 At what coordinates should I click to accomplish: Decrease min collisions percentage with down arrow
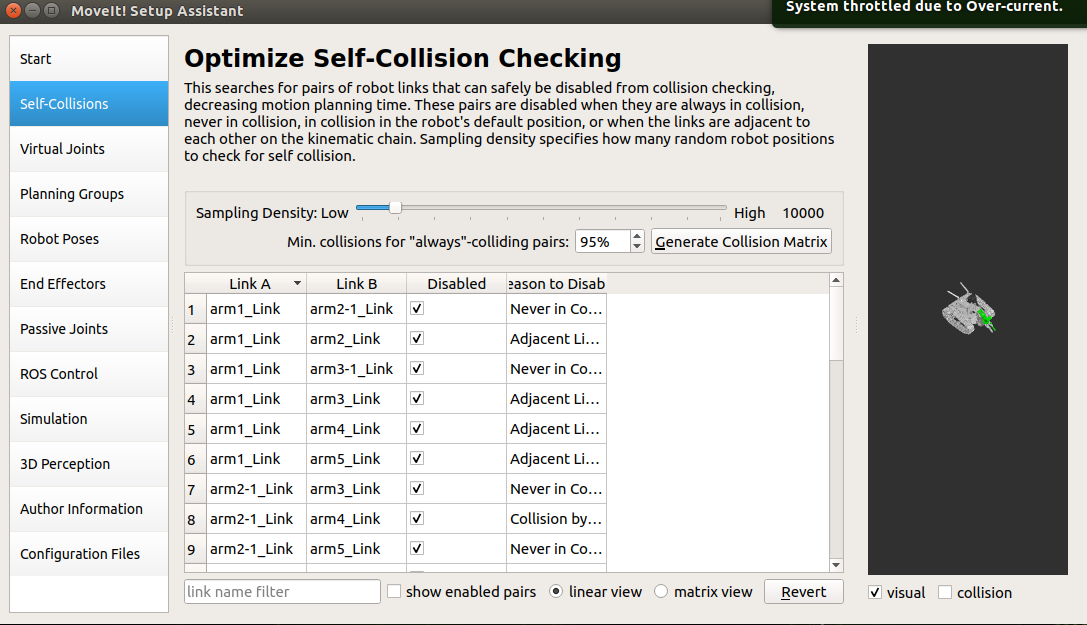[637, 247]
